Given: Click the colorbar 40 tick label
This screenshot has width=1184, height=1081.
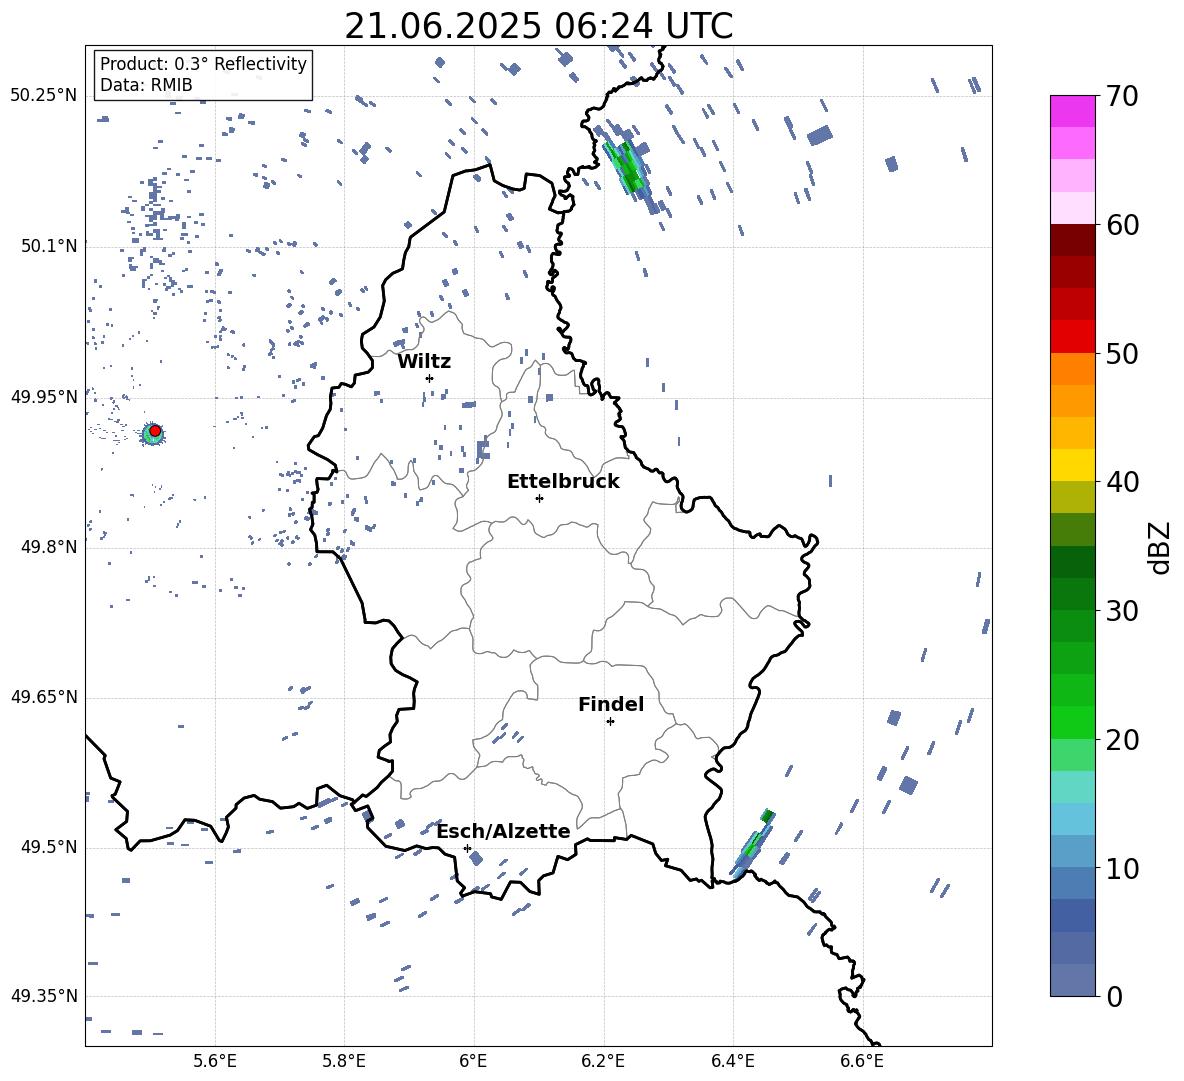Looking at the screenshot, I should coord(1121,482).
